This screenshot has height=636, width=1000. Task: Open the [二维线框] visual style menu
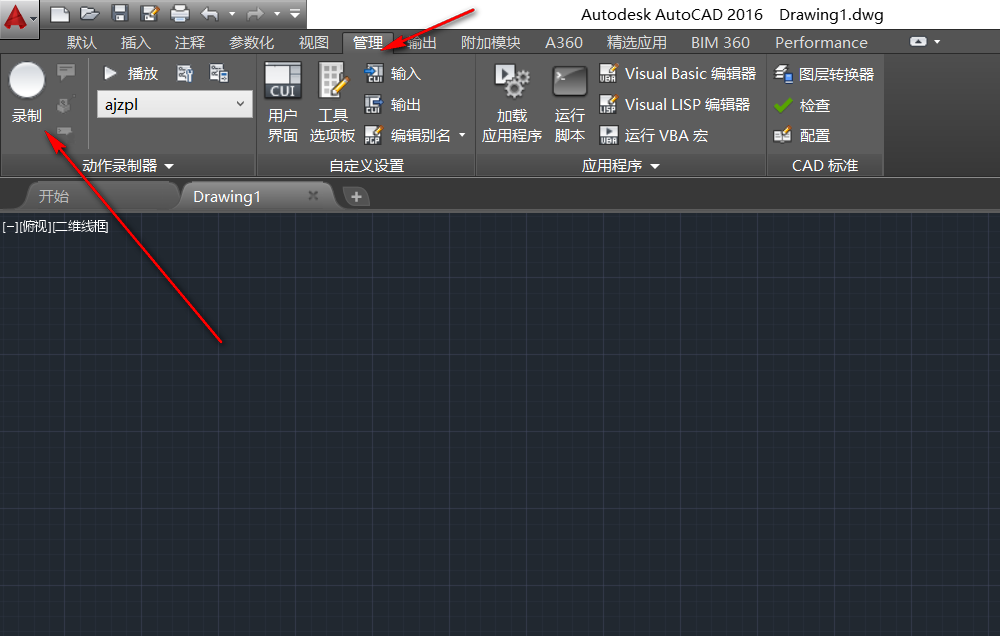[80, 226]
